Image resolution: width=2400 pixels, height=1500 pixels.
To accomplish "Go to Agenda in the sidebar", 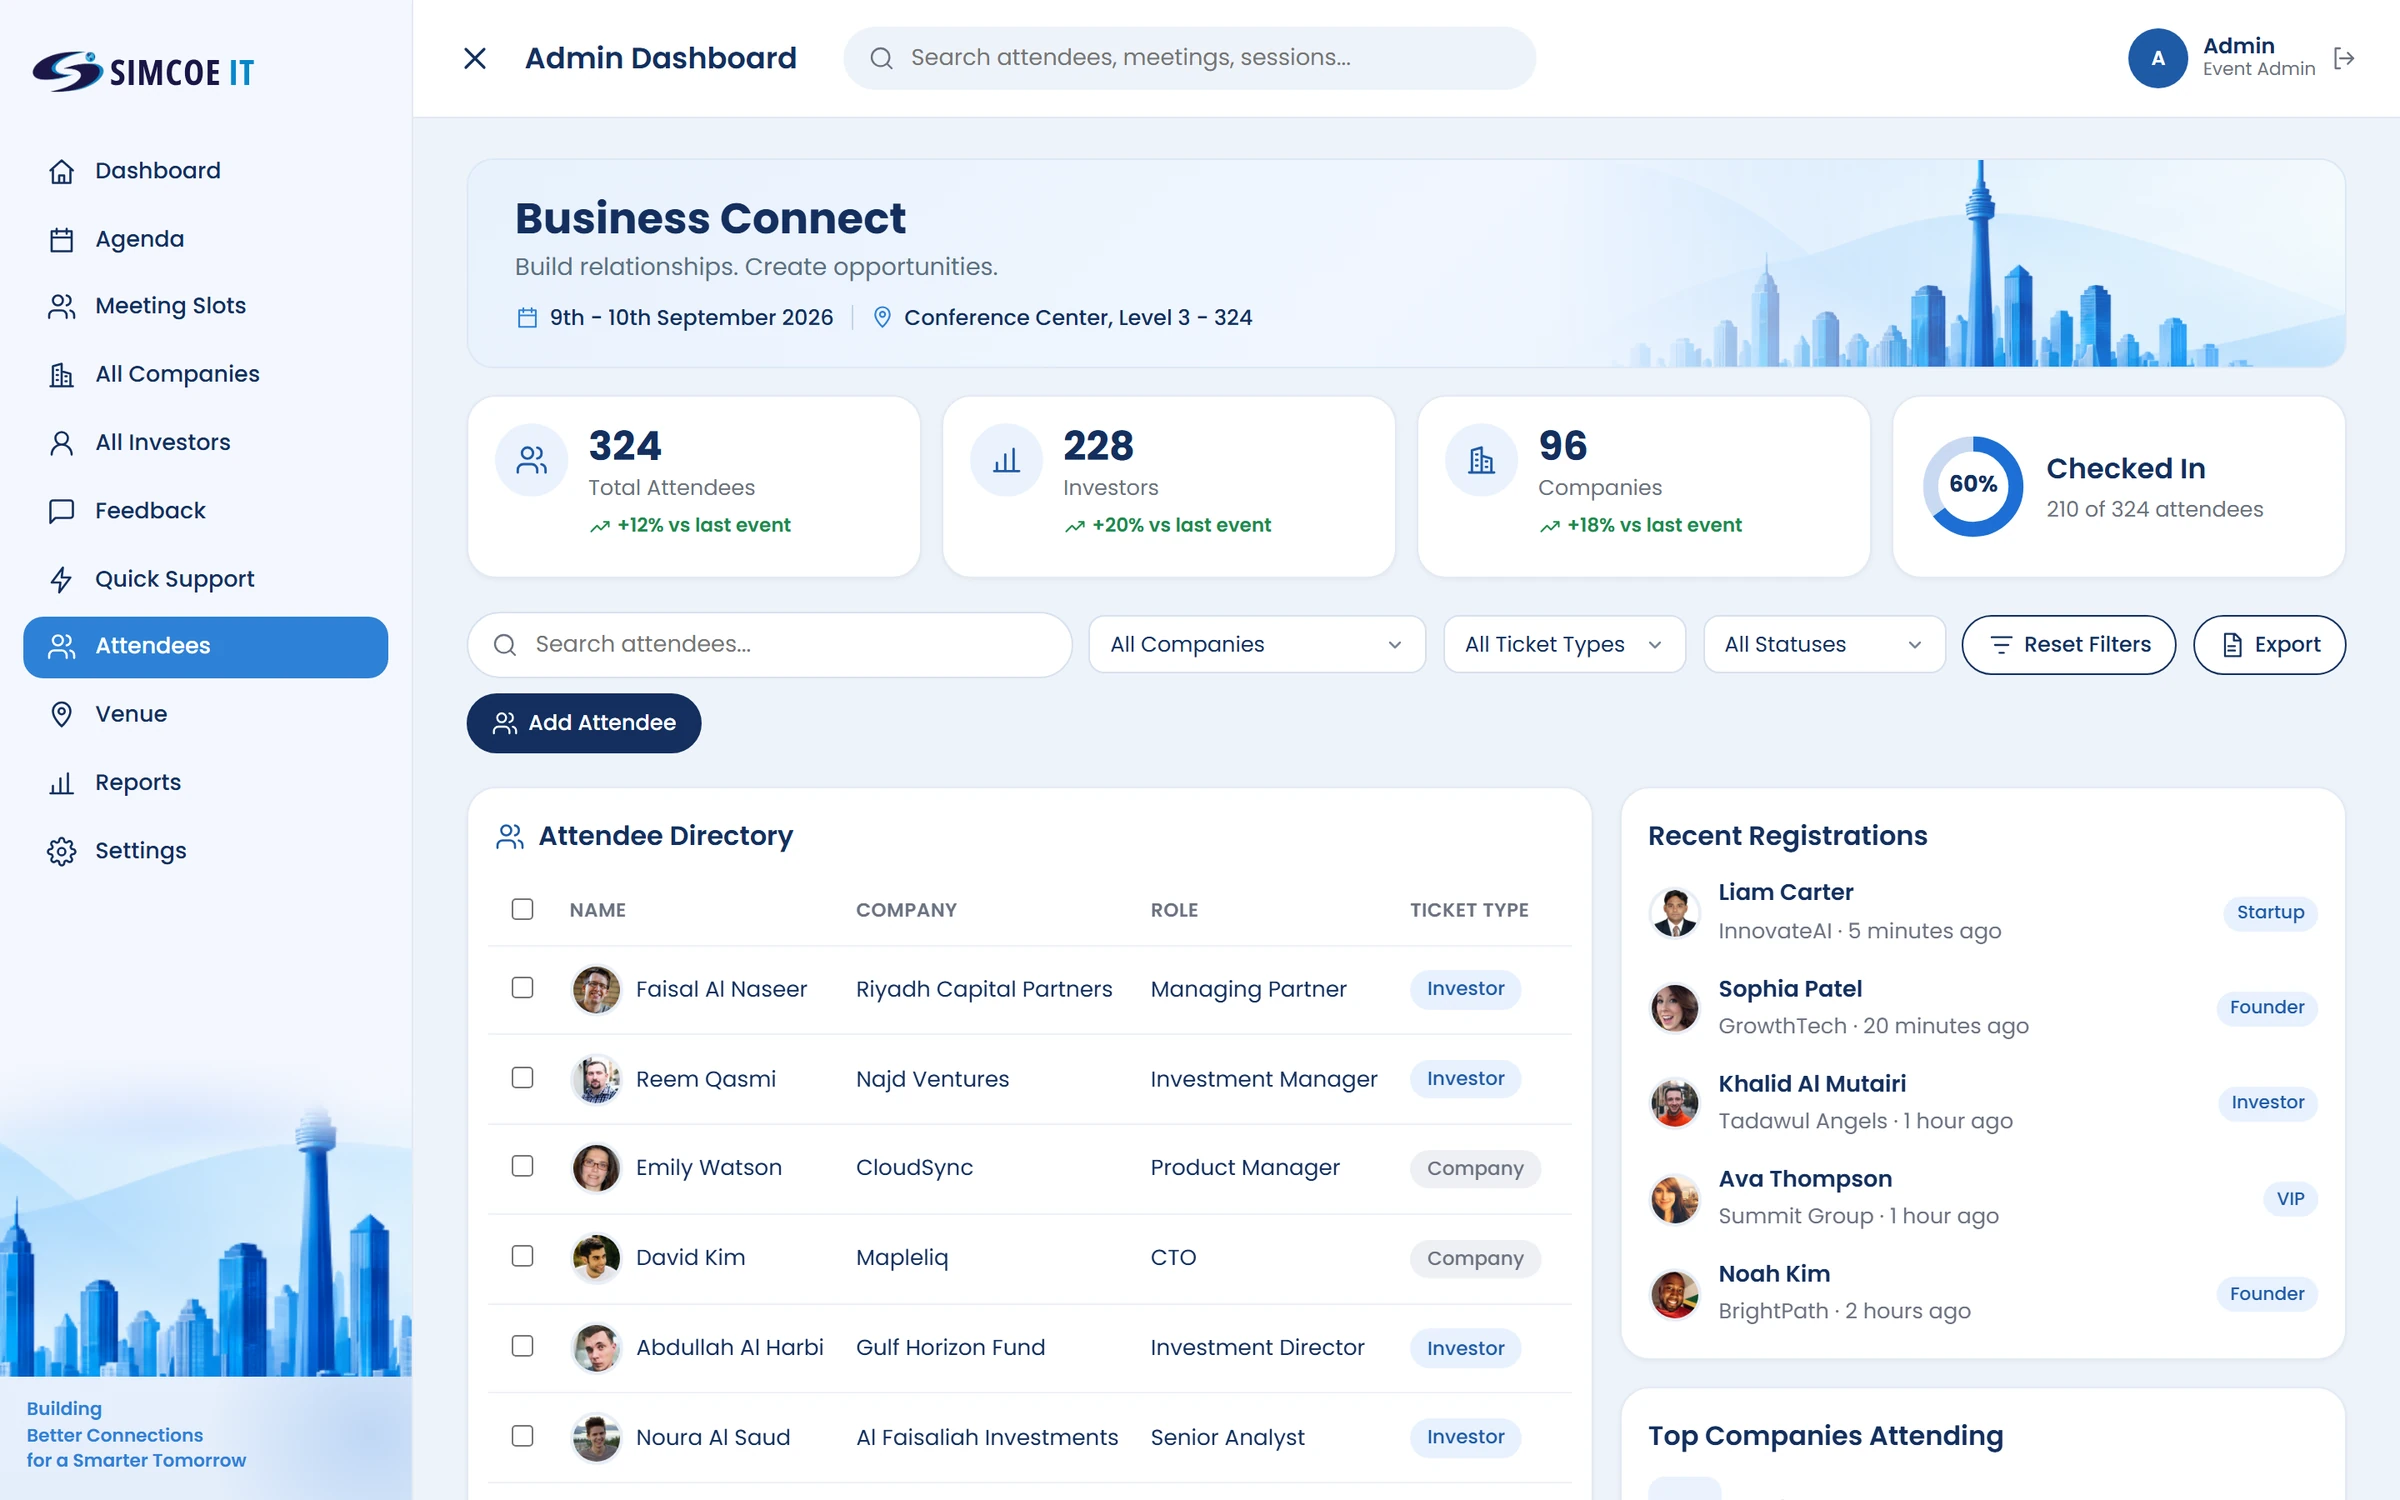I will click(x=205, y=239).
